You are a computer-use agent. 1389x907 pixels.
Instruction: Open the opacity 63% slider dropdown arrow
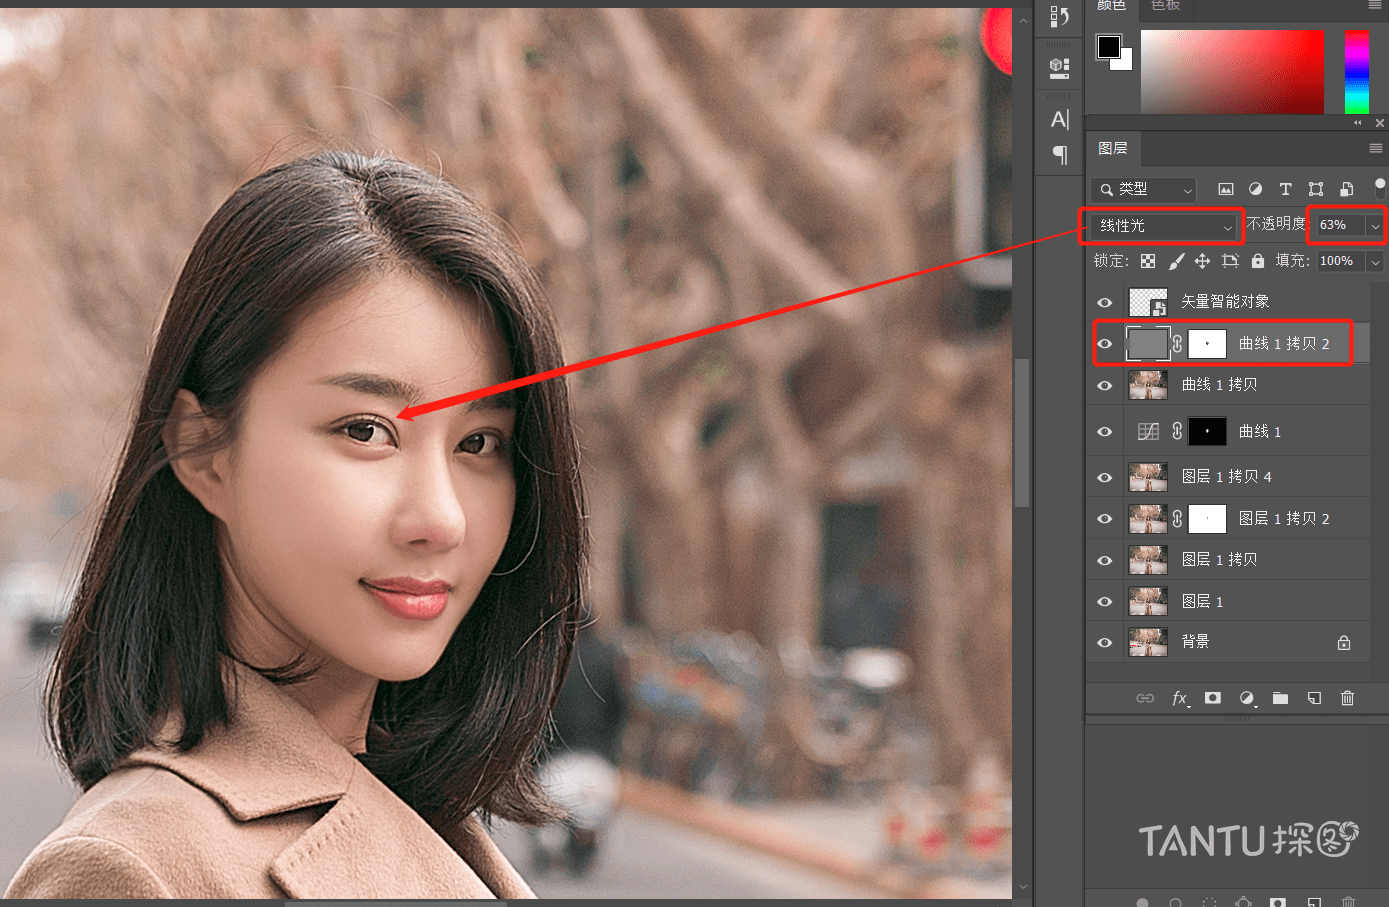tap(1376, 226)
